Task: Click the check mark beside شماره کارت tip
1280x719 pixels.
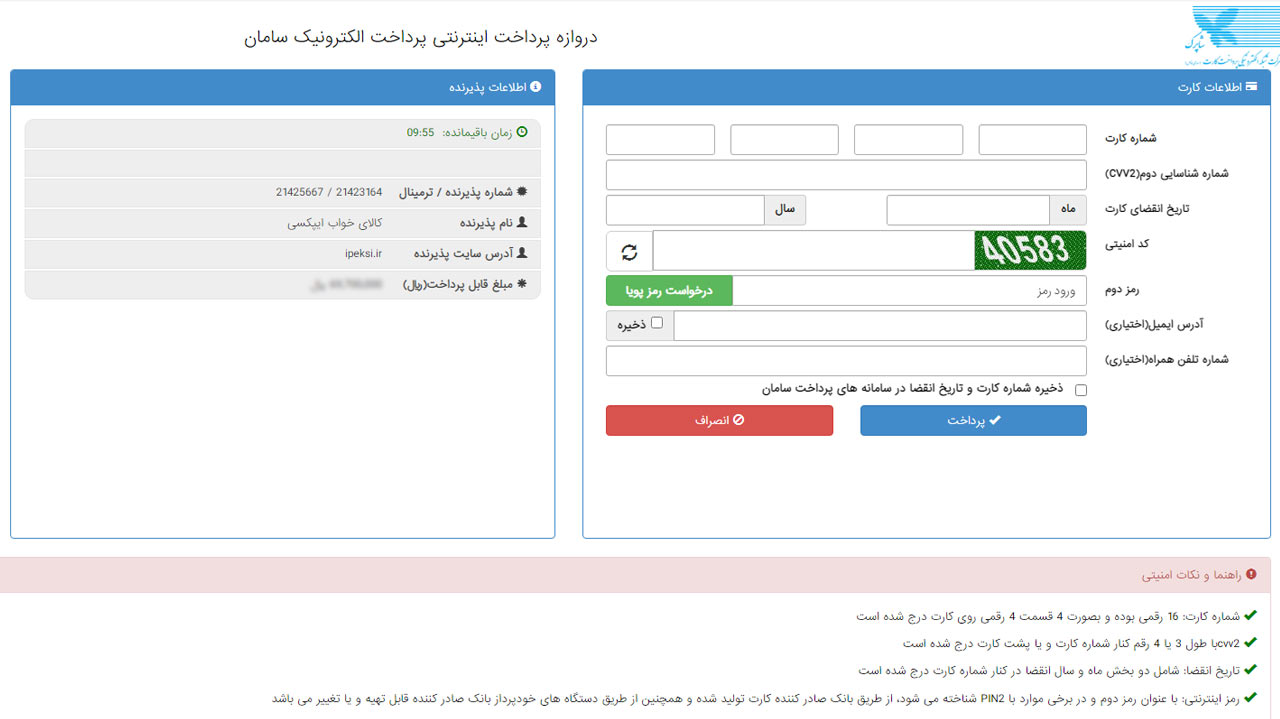Action: [1251, 616]
